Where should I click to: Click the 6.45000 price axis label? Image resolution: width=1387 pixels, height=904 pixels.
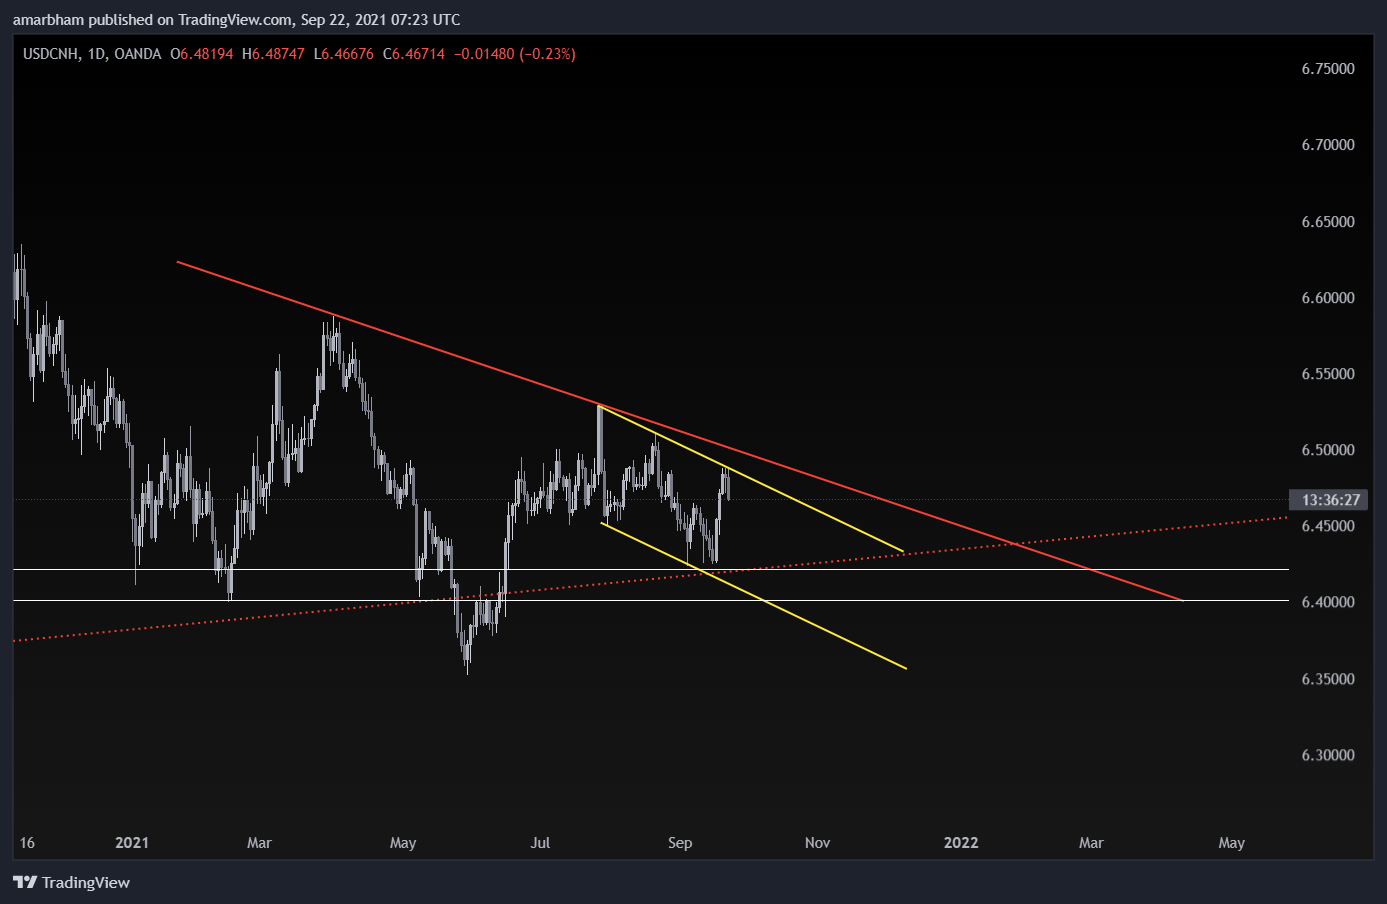(1328, 526)
